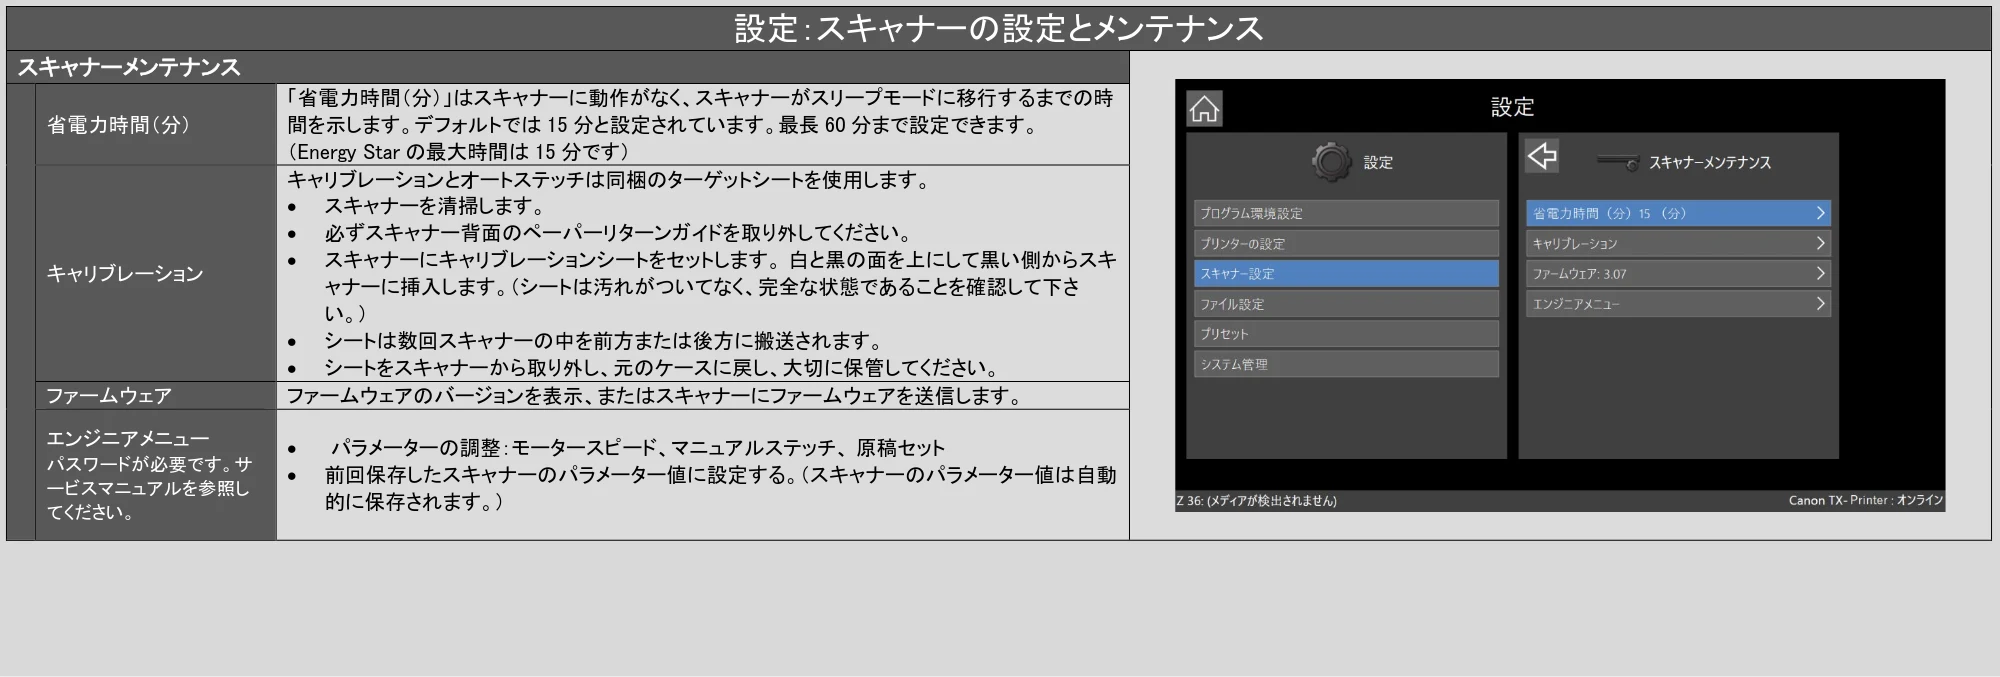The image size is (2000, 677).
Task: Open プログラム環境設定 menu item
Action: (x=1346, y=213)
